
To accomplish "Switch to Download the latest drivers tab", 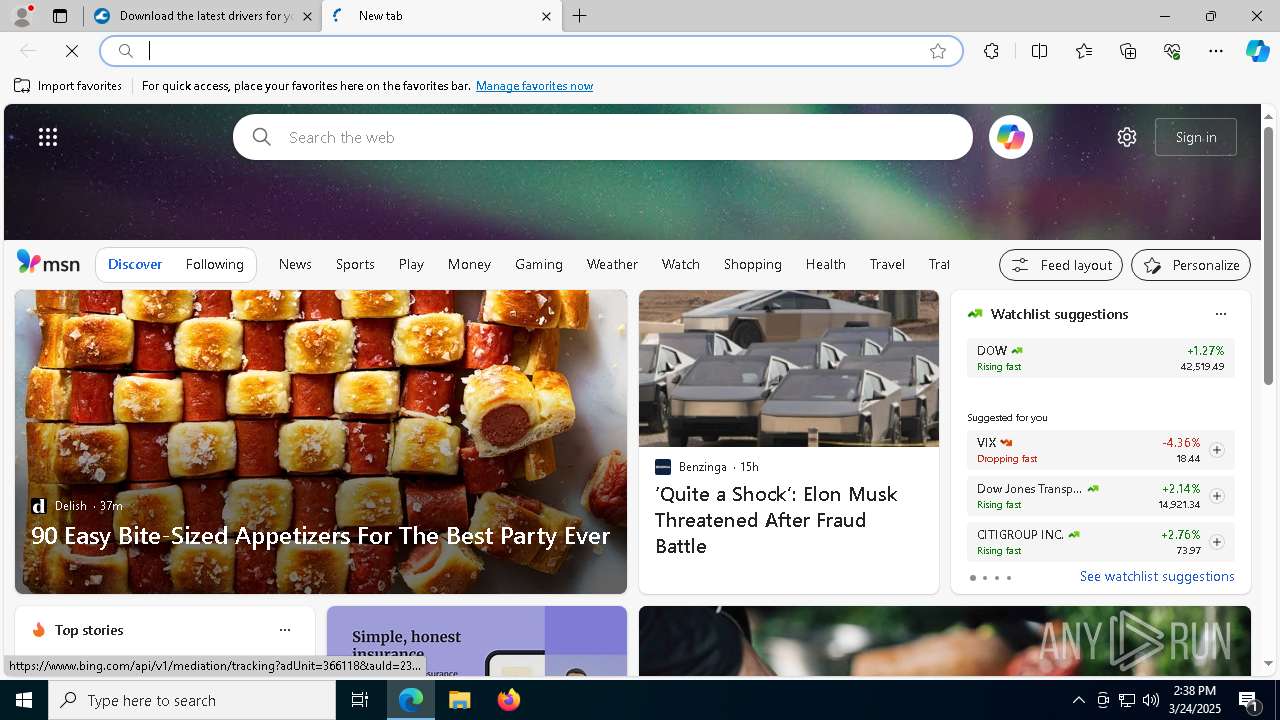I will tap(203, 16).
